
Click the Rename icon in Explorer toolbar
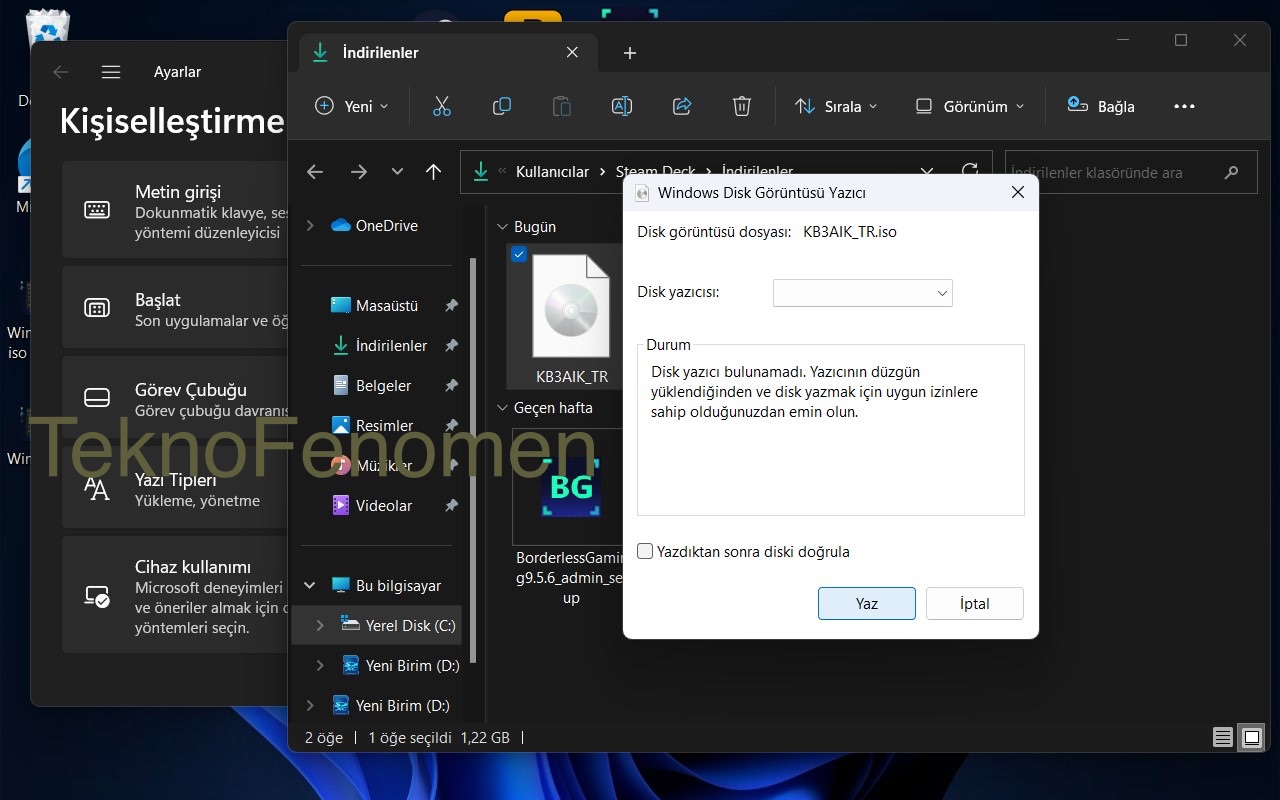coord(622,106)
